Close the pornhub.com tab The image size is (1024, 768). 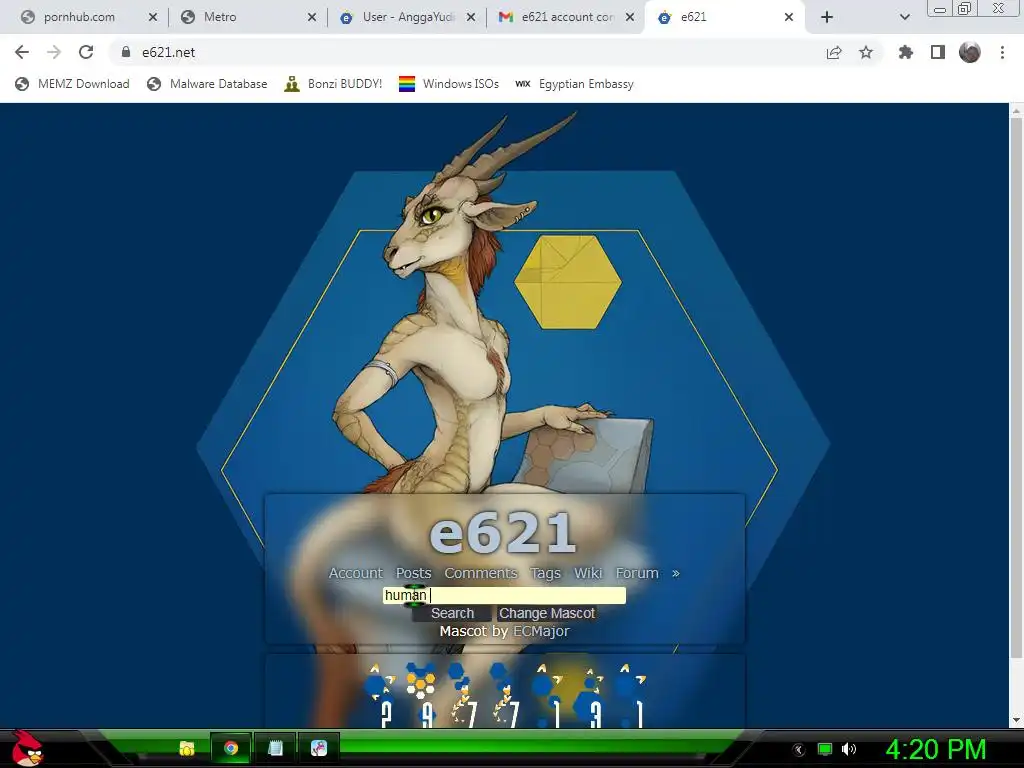[153, 17]
